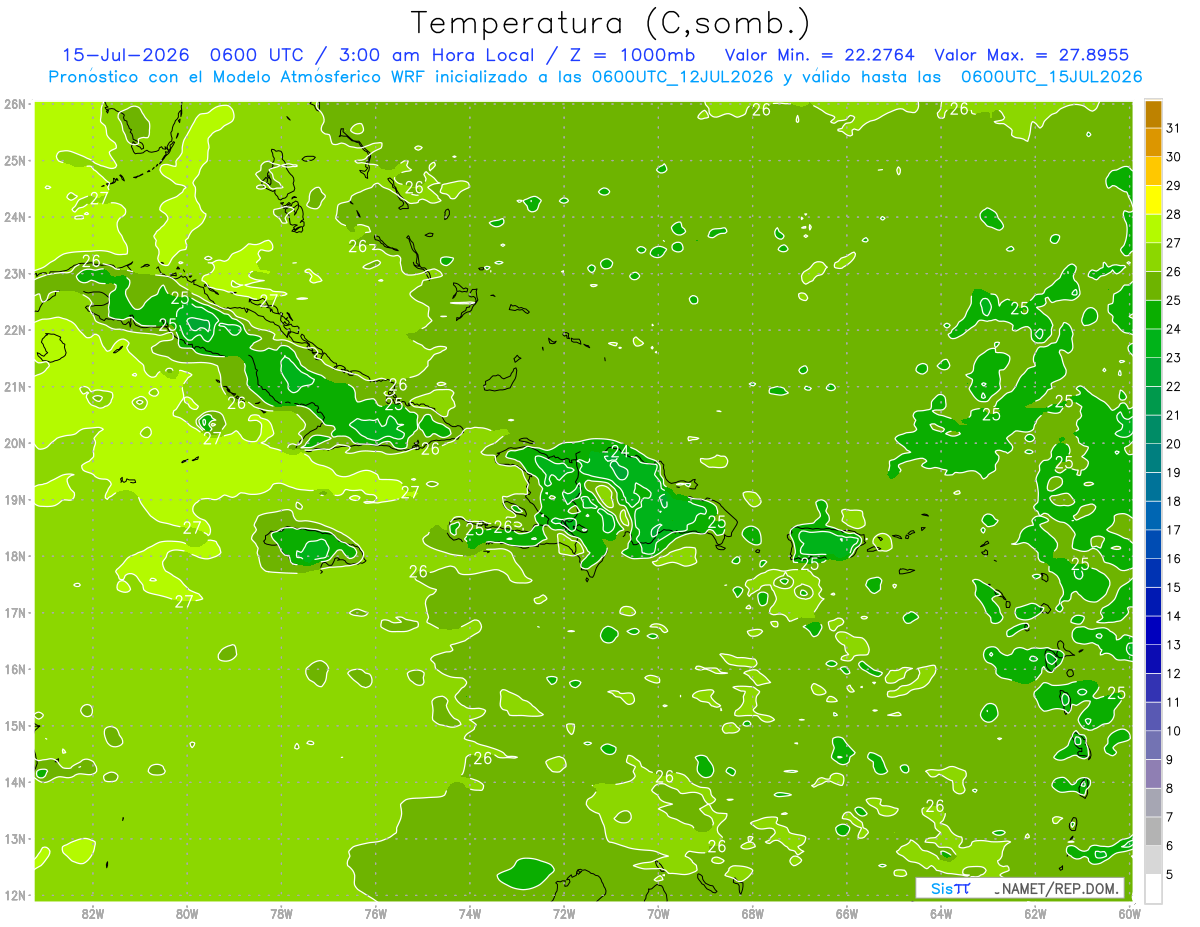Click the longitude axis label "62W"
Screen dimensions: 1200x927
[x=1035, y=913]
